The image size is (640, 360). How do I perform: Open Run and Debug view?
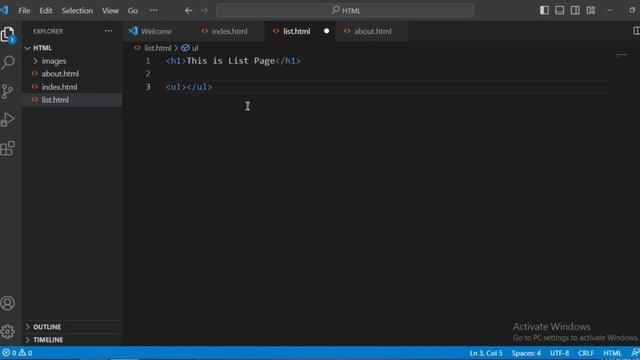pyautogui.click(x=8, y=120)
